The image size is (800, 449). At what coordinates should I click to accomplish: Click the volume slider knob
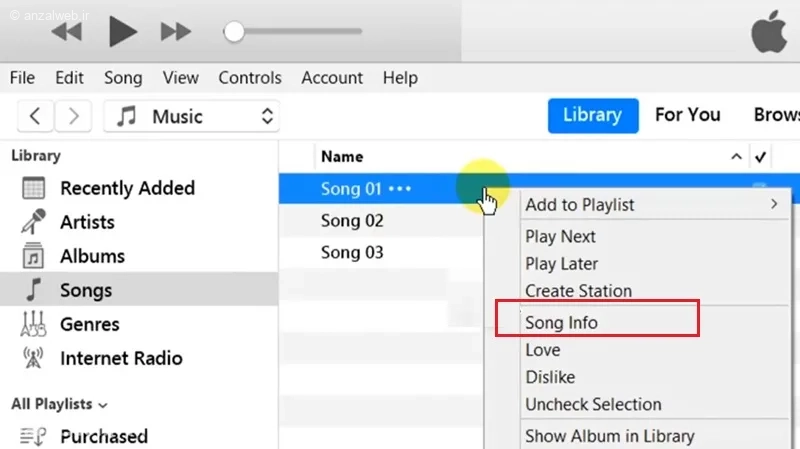234,32
